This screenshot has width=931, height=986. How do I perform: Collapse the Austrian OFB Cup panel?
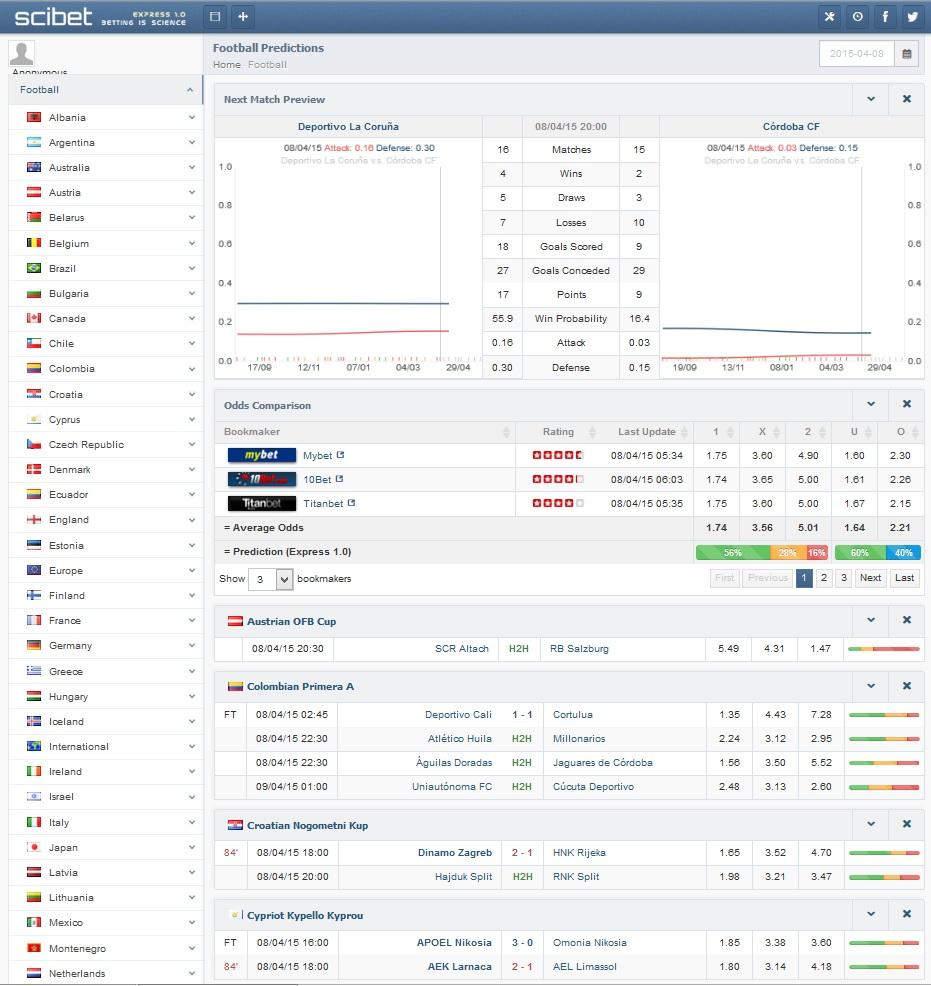click(871, 620)
